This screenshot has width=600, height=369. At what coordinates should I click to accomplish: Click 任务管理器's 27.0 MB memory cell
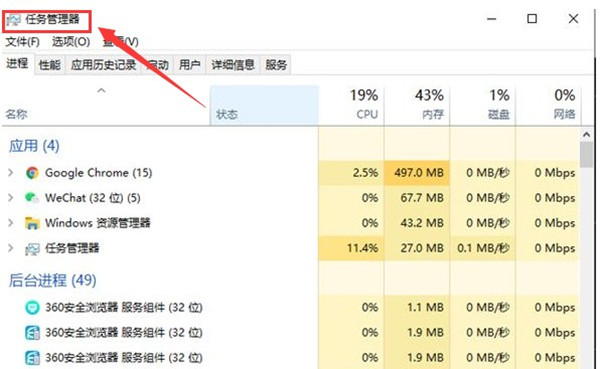417,248
